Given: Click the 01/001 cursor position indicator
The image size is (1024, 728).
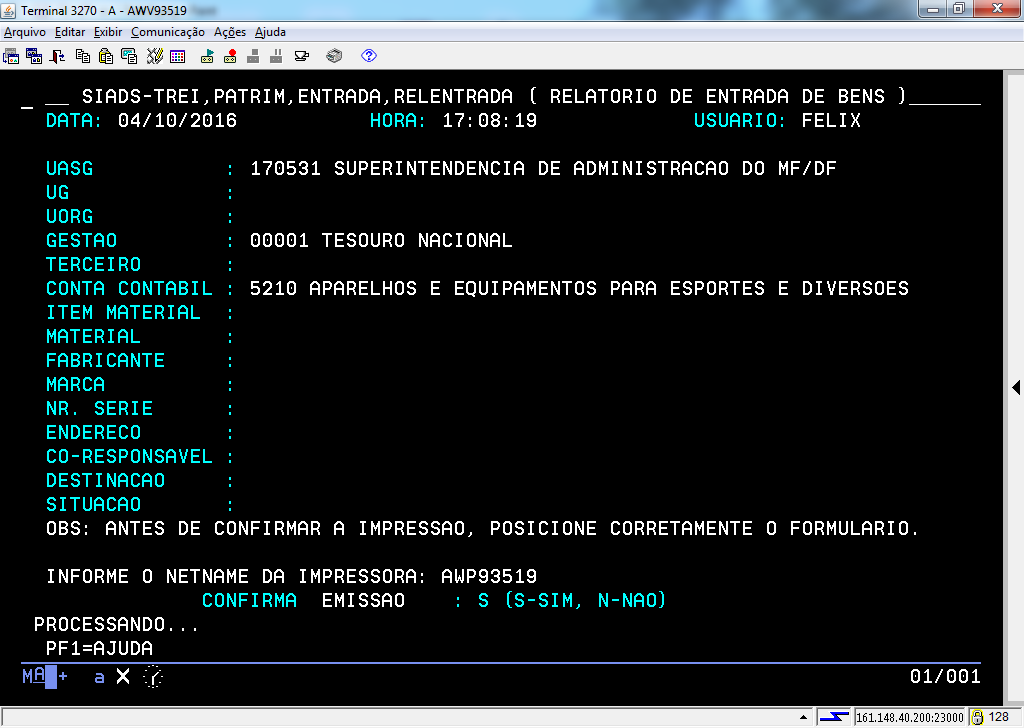Looking at the screenshot, I should coord(945,676).
